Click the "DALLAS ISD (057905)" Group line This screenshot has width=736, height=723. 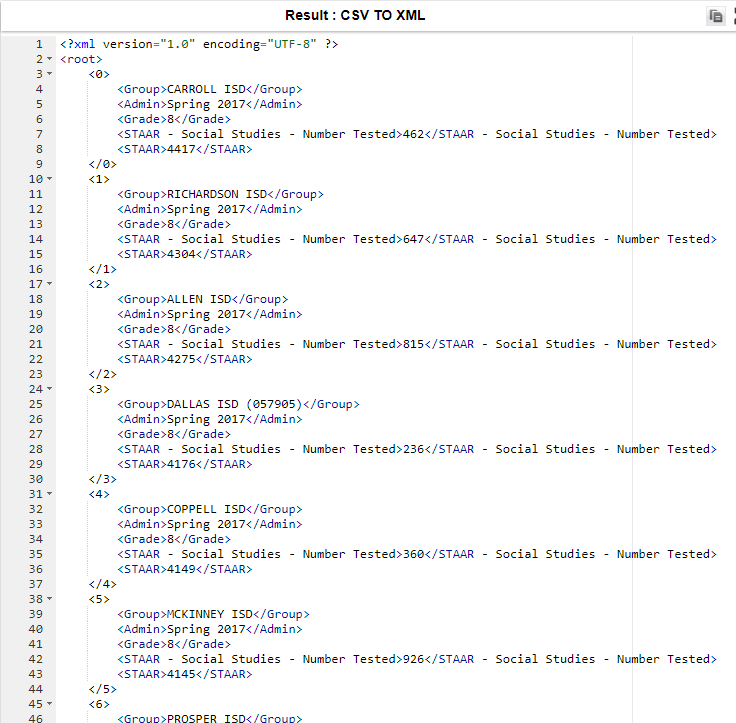click(x=238, y=404)
